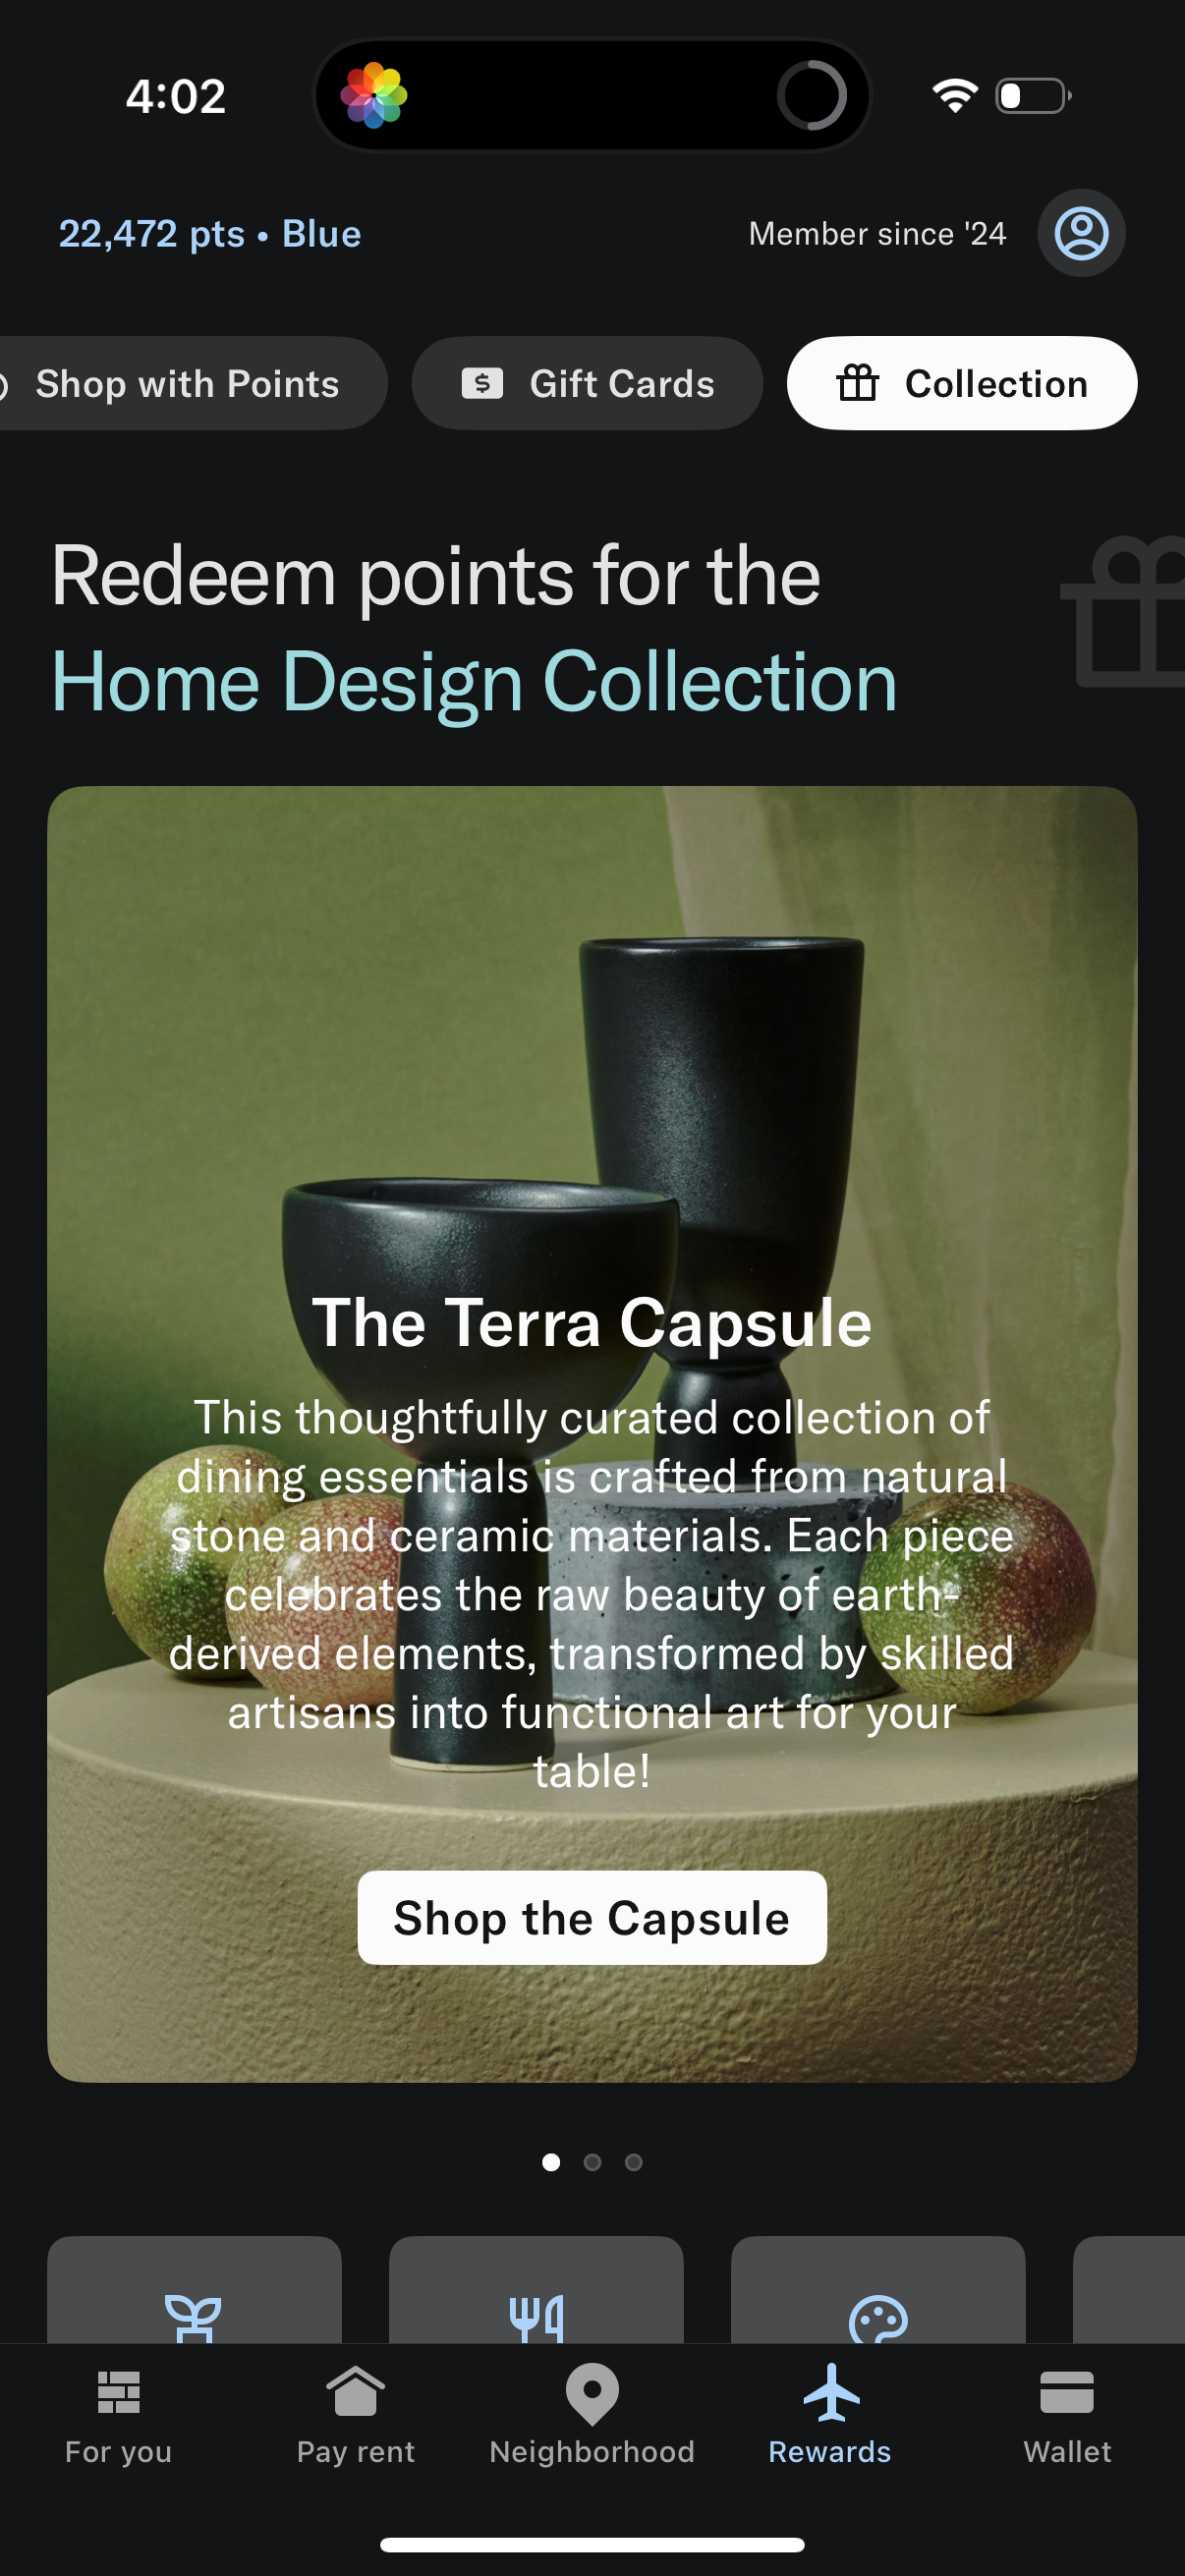Go to the second carousel page dot
The image size is (1185, 2576).
[x=592, y=2162]
